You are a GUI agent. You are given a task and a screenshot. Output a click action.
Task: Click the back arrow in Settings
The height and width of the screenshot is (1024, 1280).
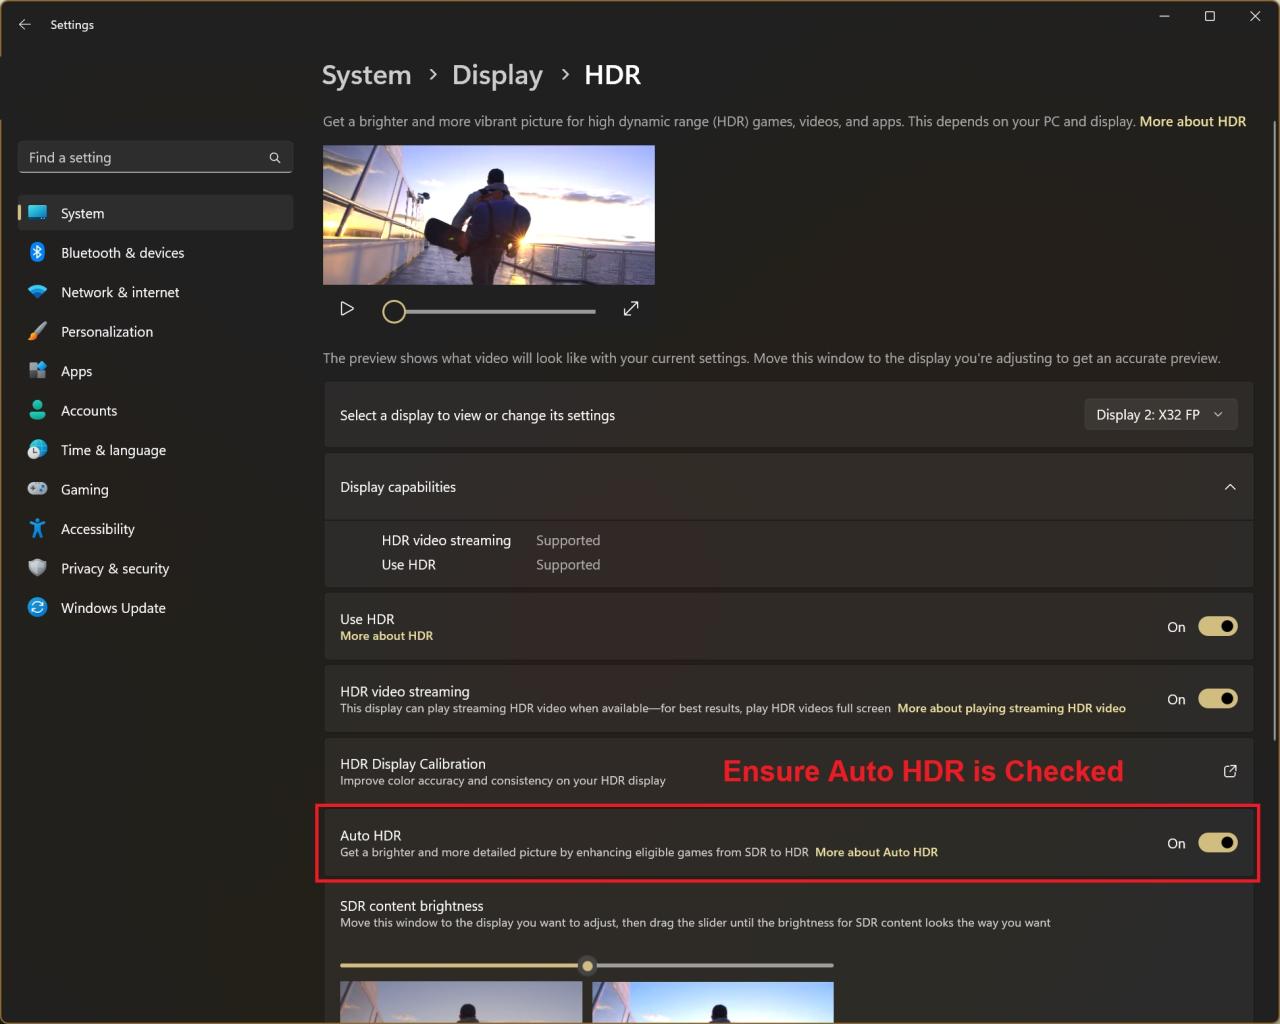pyautogui.click(x=25, y=24)
